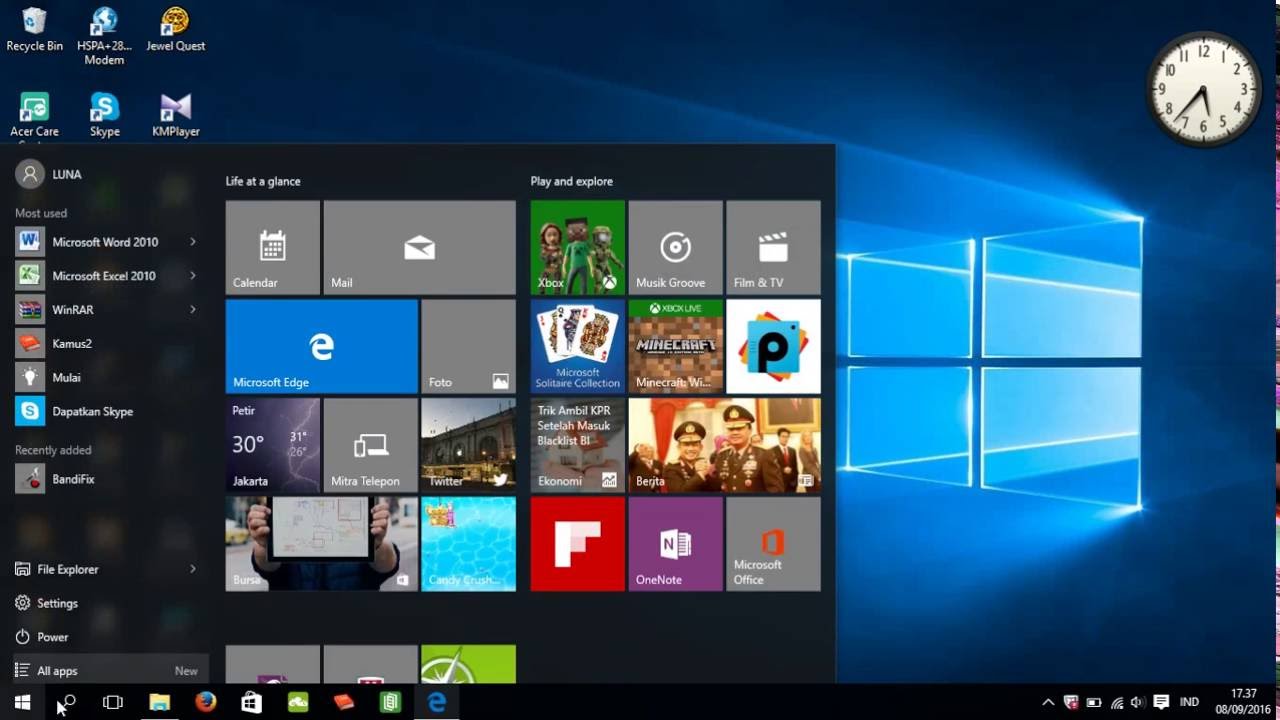Open the OneNote tile
The image size is (1280, 720).
(676, 544)
